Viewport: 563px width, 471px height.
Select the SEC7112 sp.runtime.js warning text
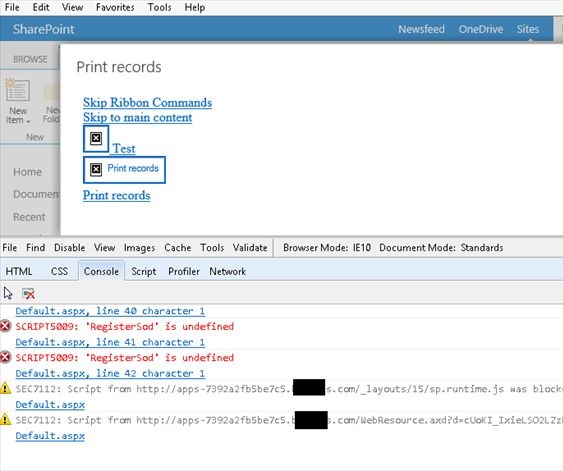(289, 389)
